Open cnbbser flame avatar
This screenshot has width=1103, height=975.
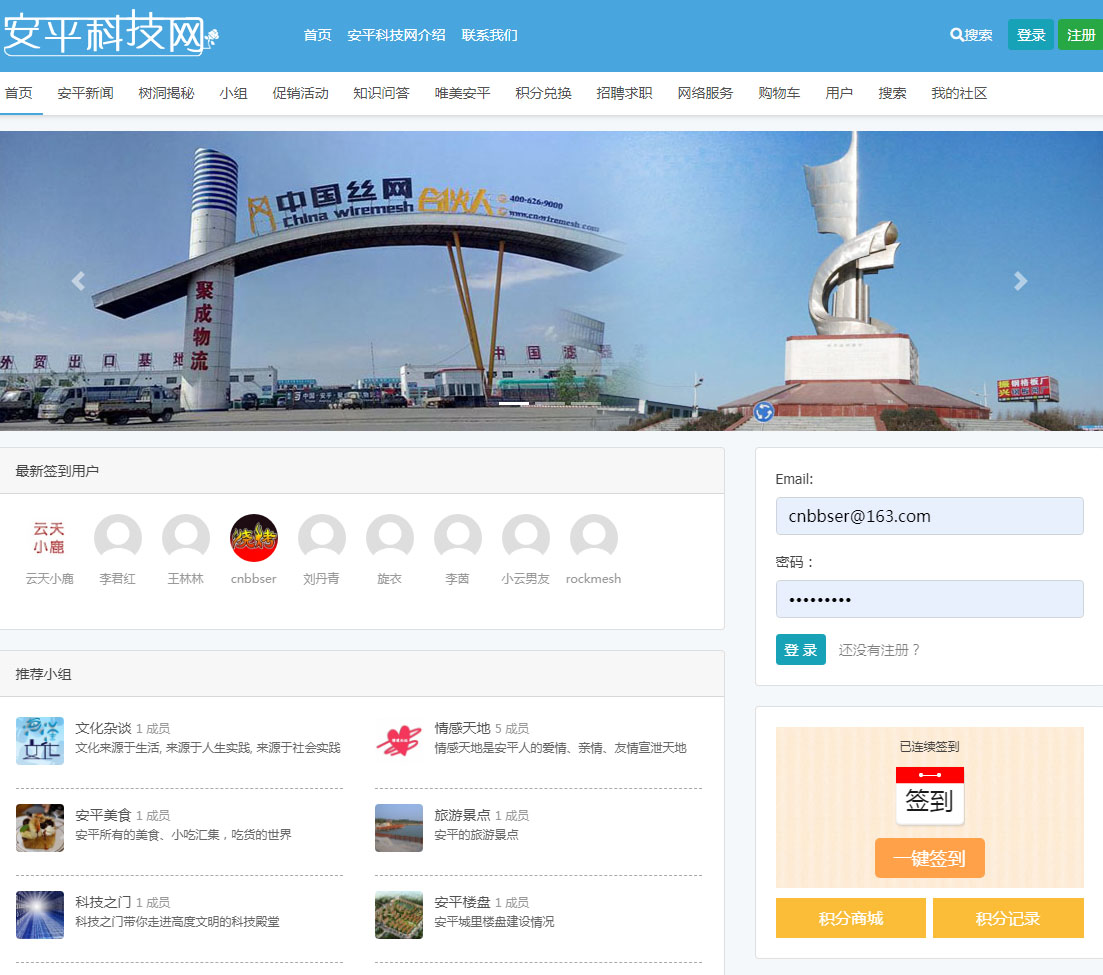254,538
